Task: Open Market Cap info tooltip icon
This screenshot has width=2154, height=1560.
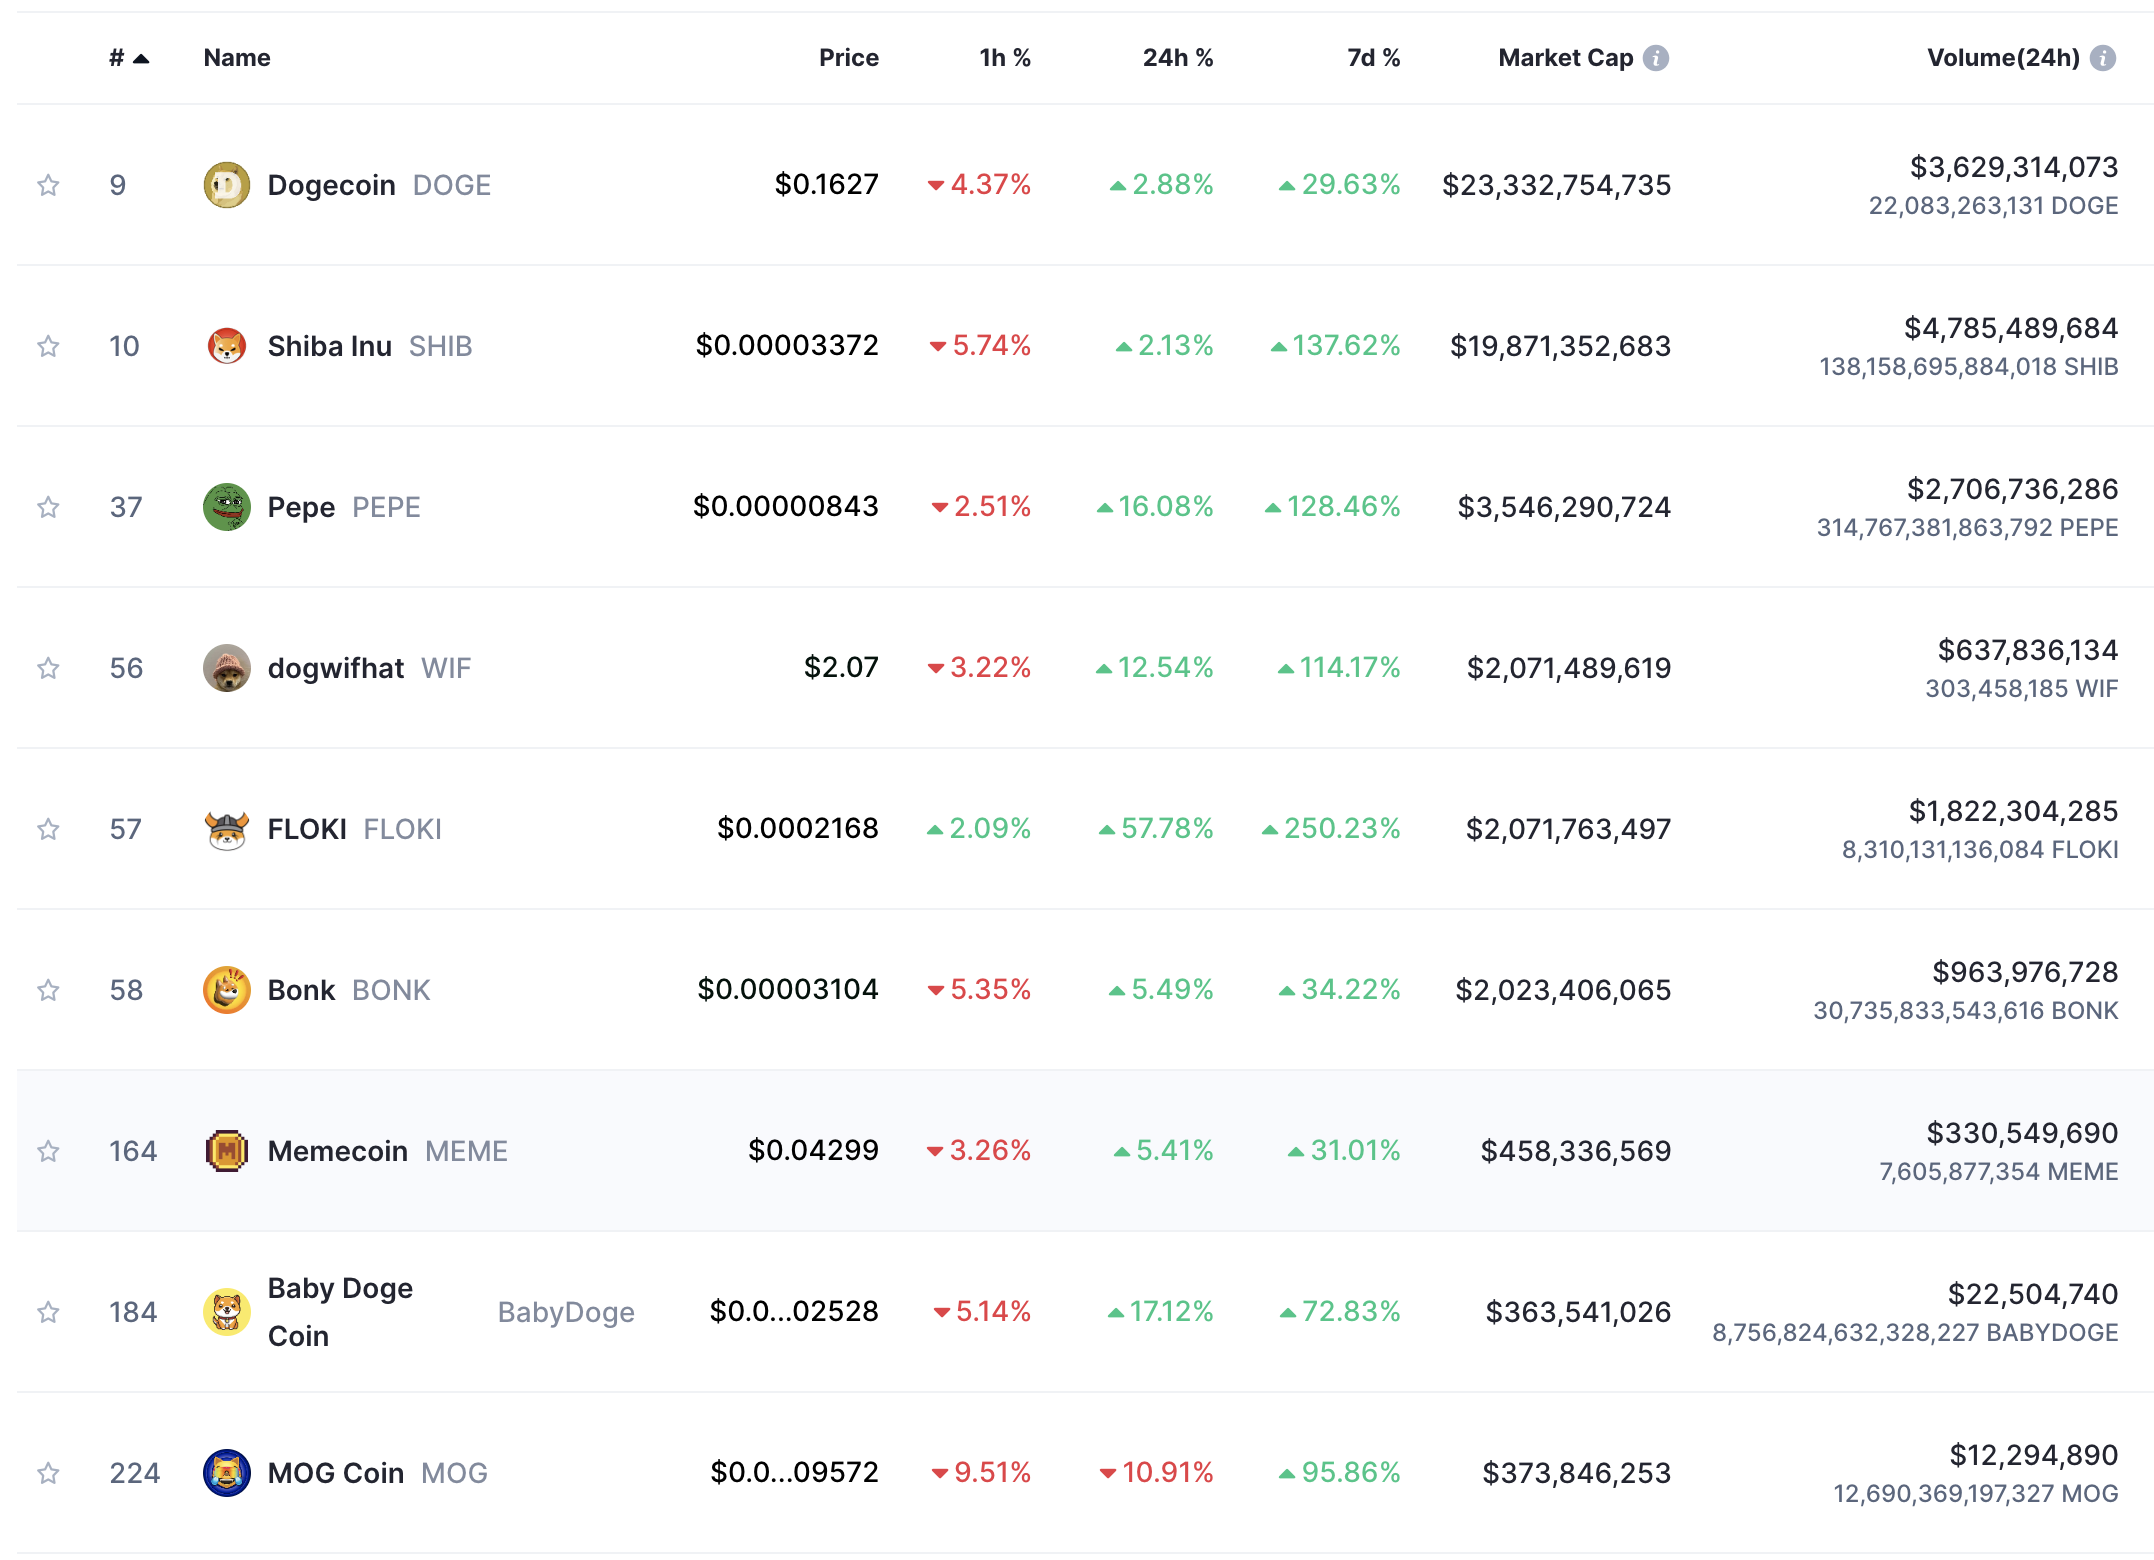Action: click(x=1656, y=58)
